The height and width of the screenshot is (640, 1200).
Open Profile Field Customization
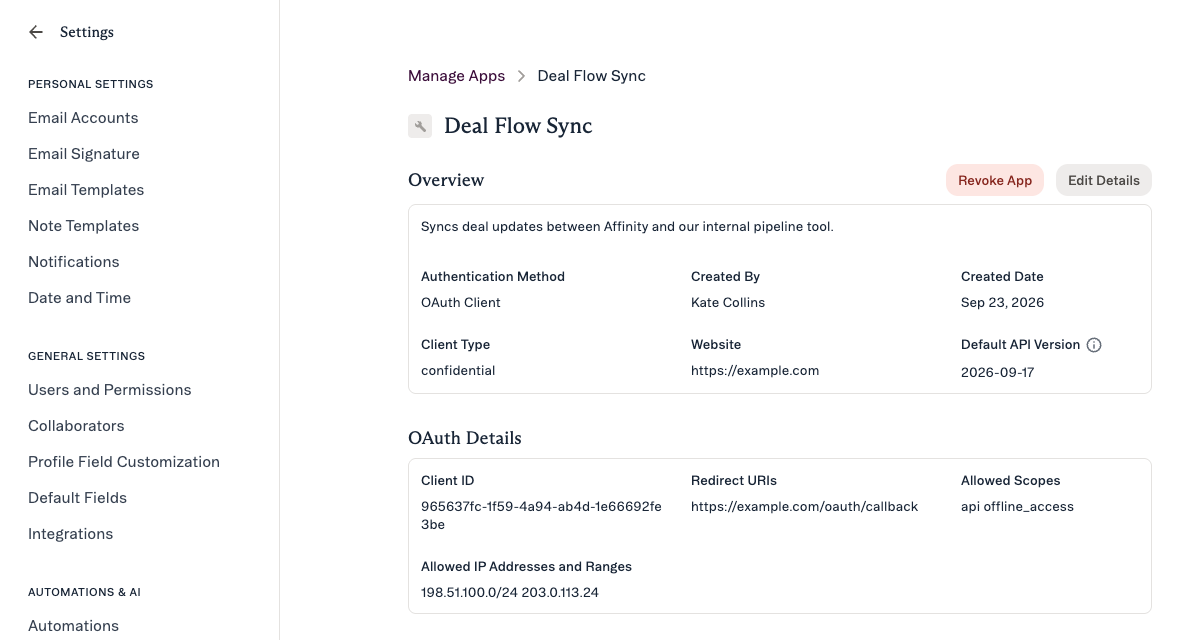(x=124, y=462)
